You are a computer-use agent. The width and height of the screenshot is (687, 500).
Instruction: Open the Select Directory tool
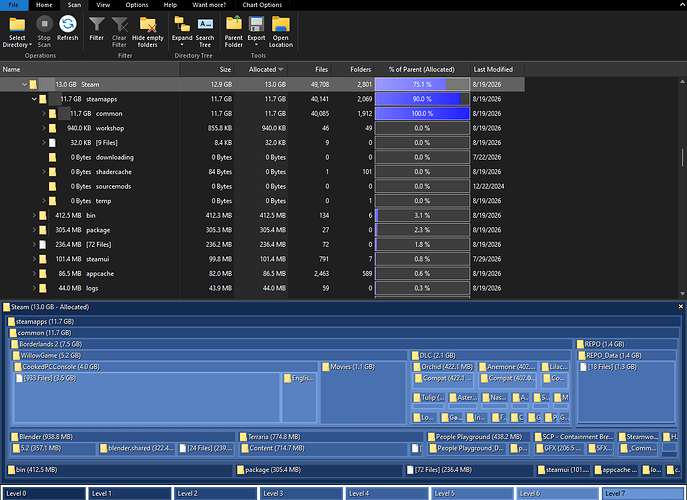pos(17,32)
